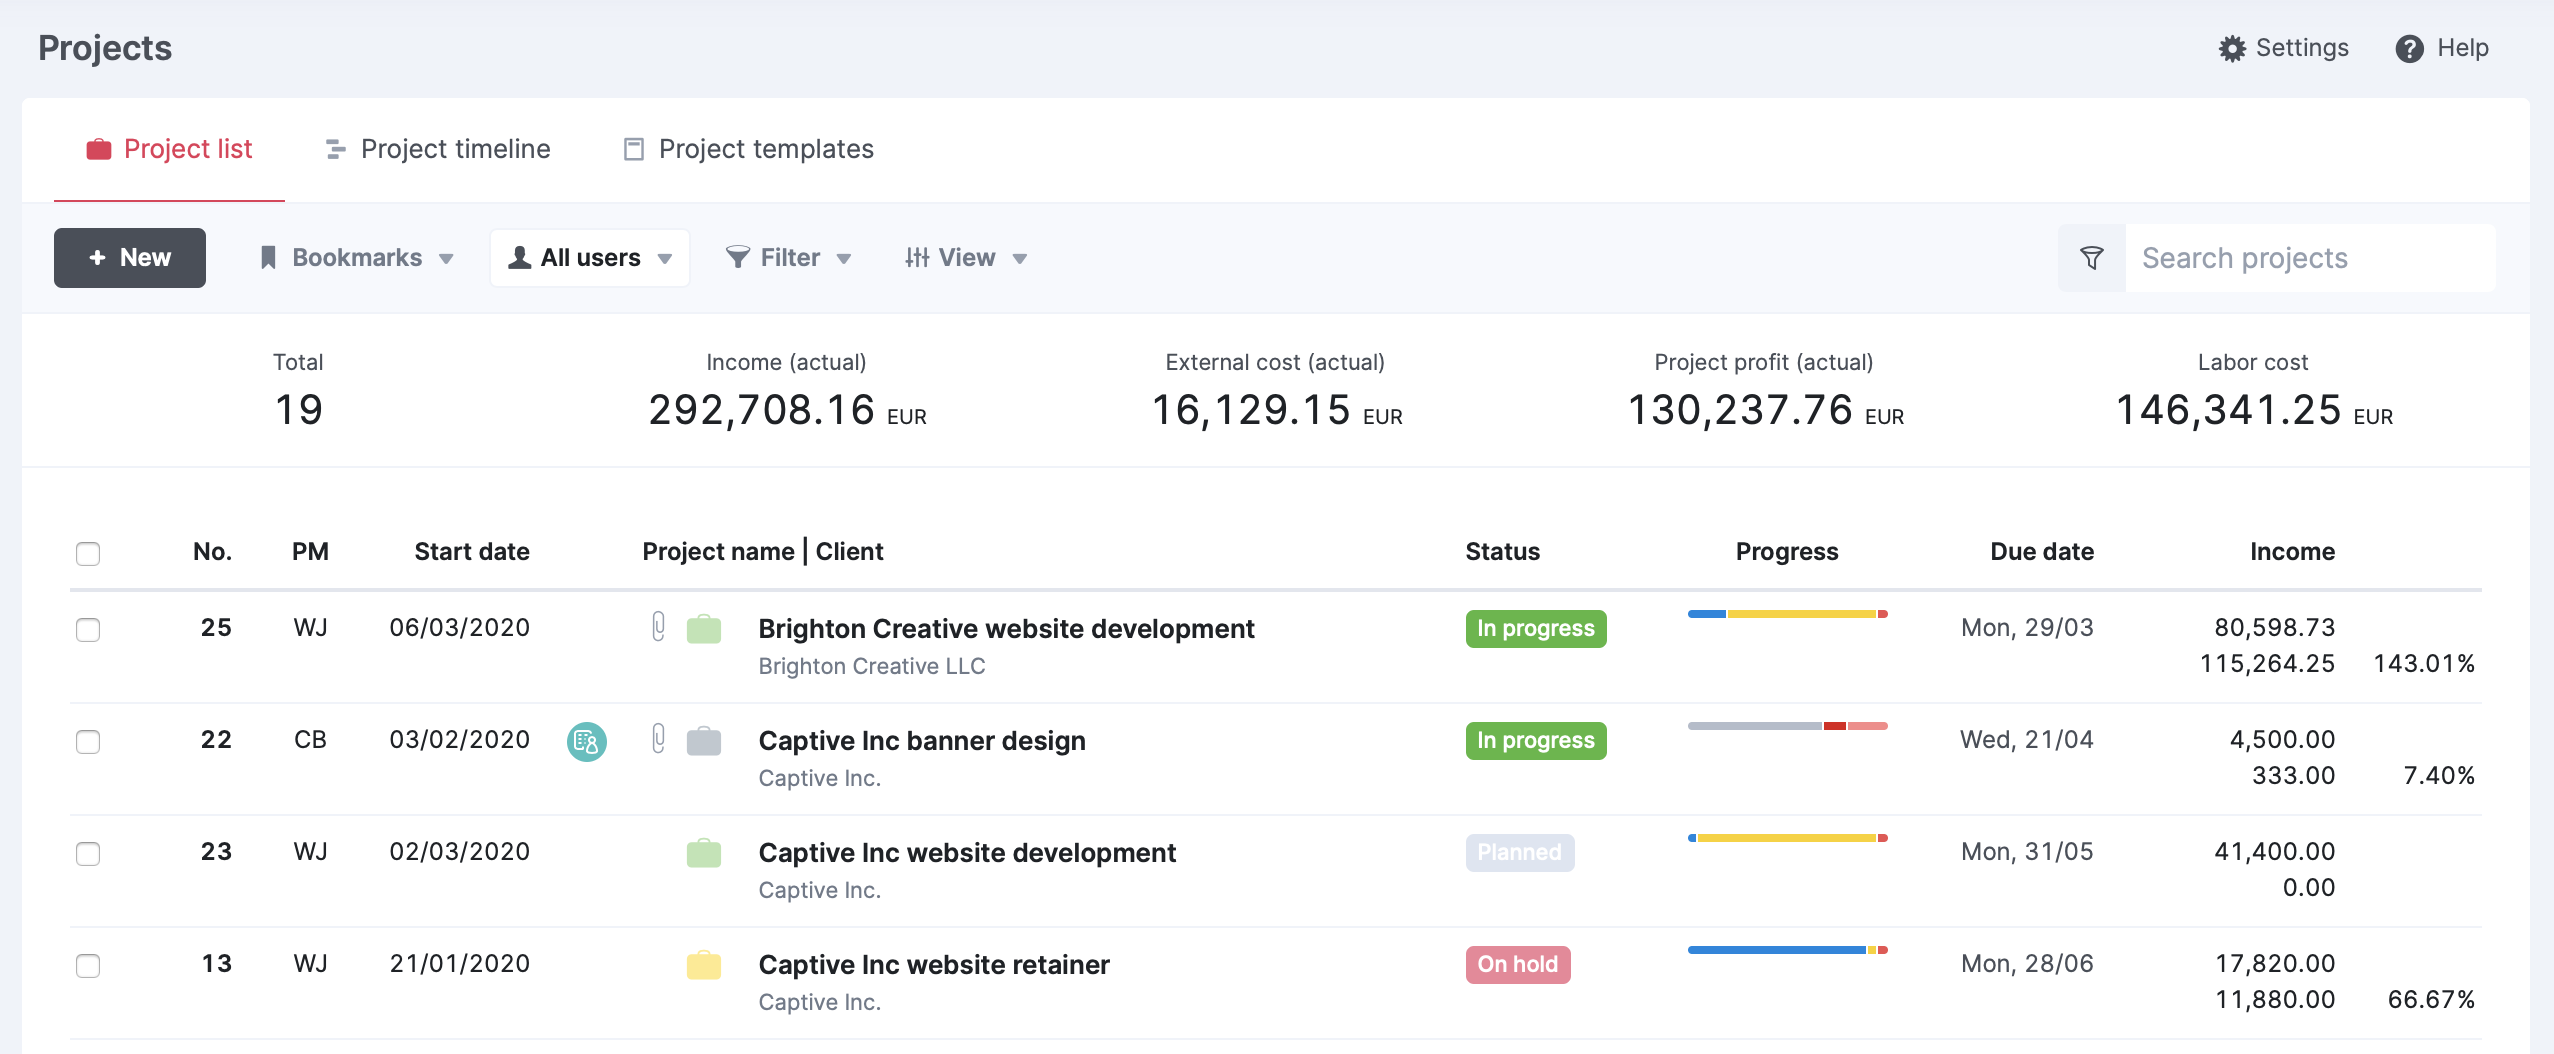Screen dimensions: 2554x1054
Task: Click green briefcase icon of Brighton Creative project
Action: click(x=704, y=629)
